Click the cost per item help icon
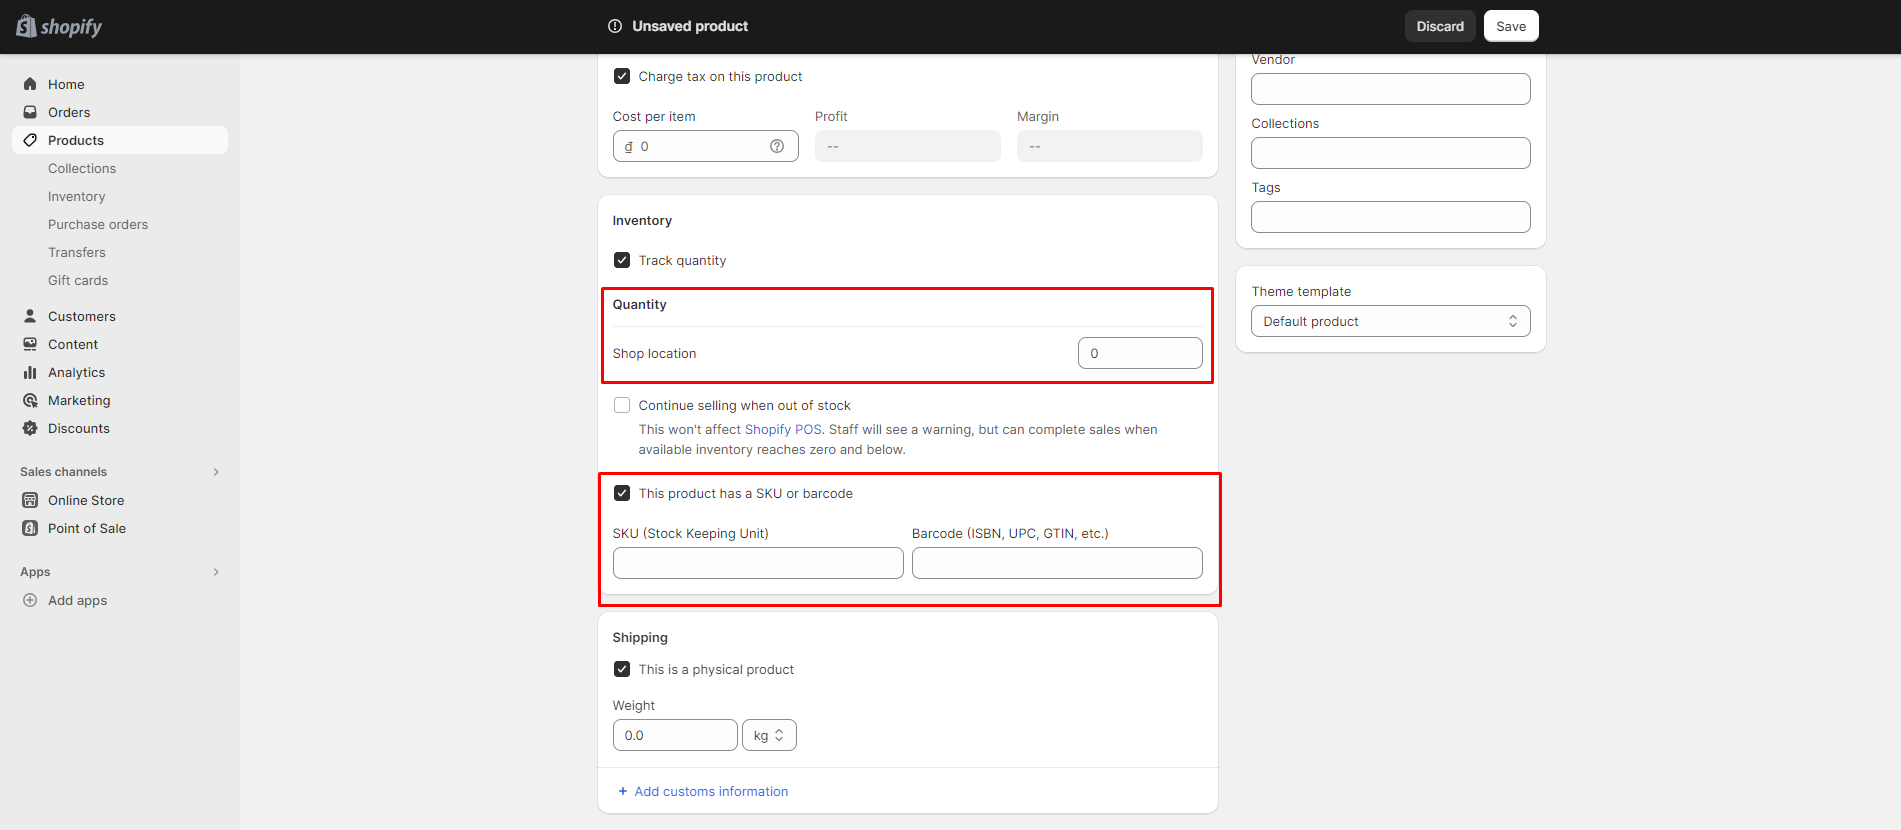Viewport: 1901px width, 830px height. pyautogui.click(x=777, y=146)
